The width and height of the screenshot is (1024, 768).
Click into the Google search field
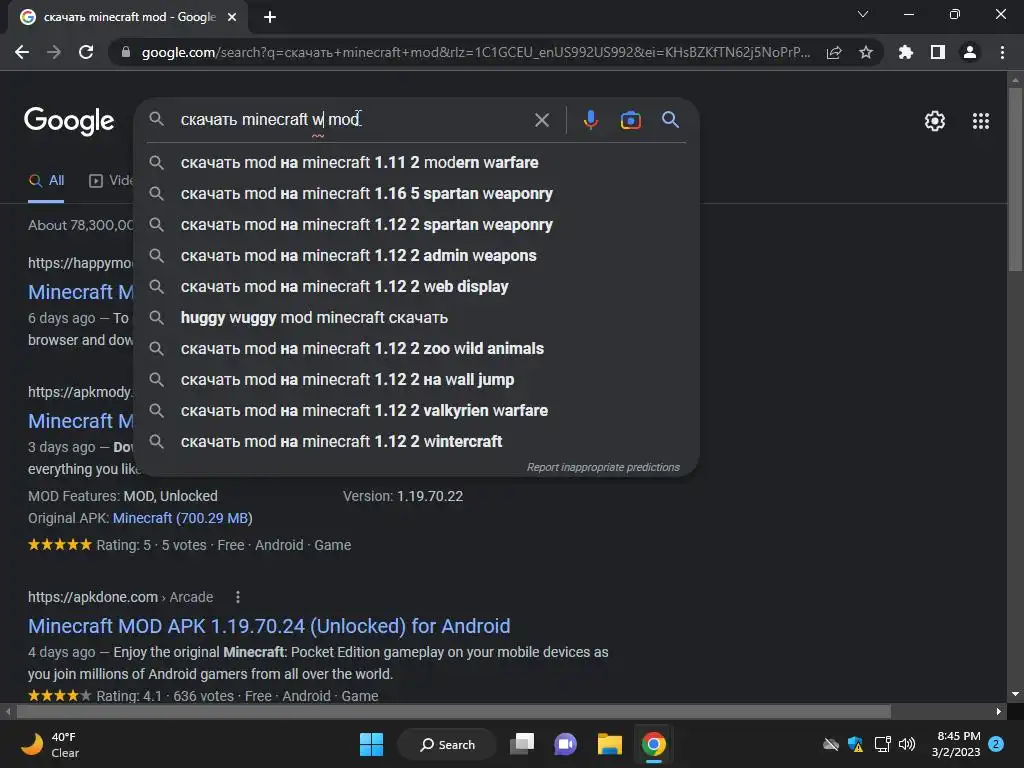coord(353,120)
